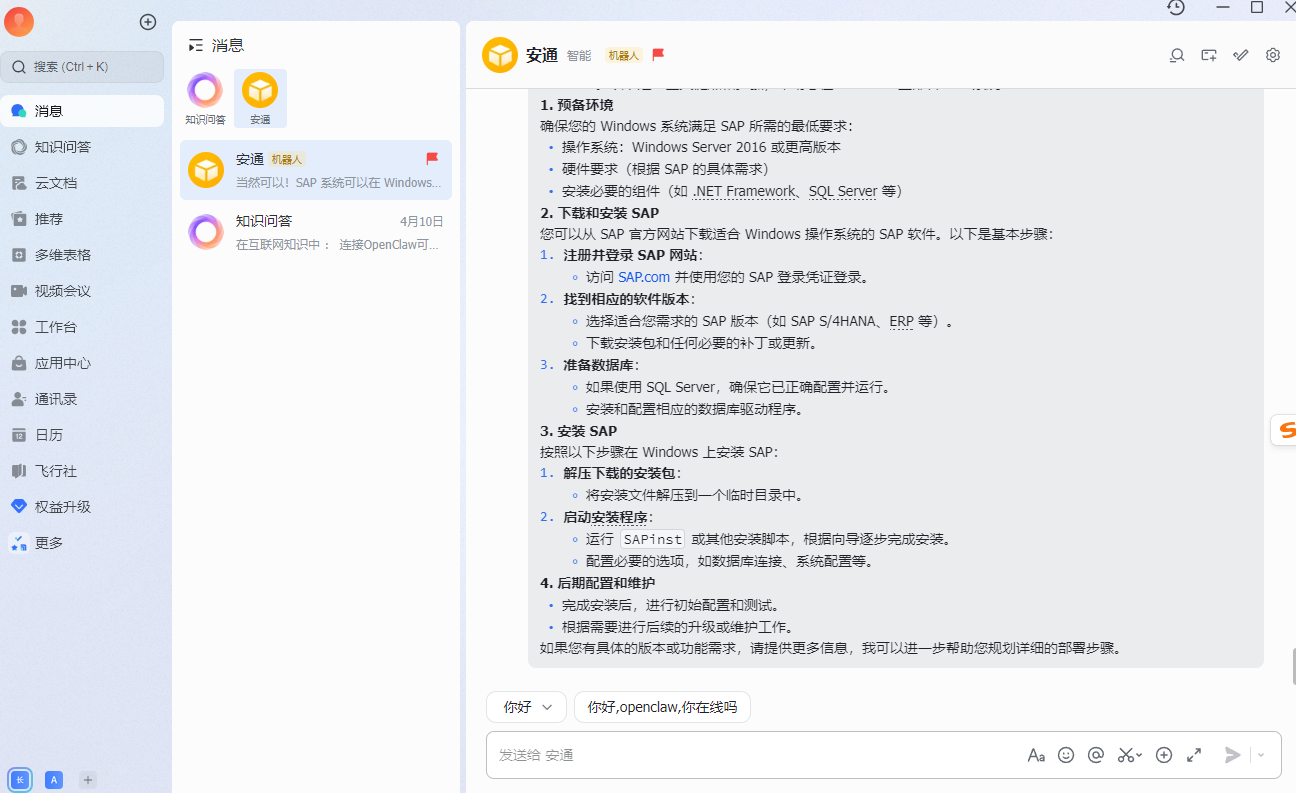Open text formatting (Aa) in the input bar
This screenshot has width=1296, height=793.
(1036, 755)
